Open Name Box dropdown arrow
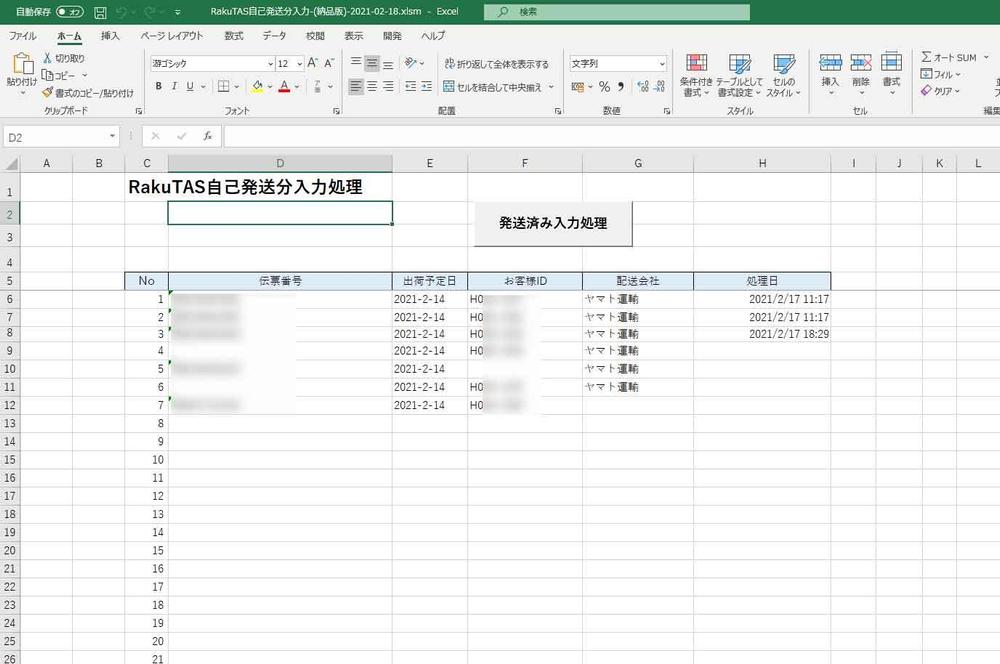This screenshot has width=1000, height=664. click(x=112, y=136)
